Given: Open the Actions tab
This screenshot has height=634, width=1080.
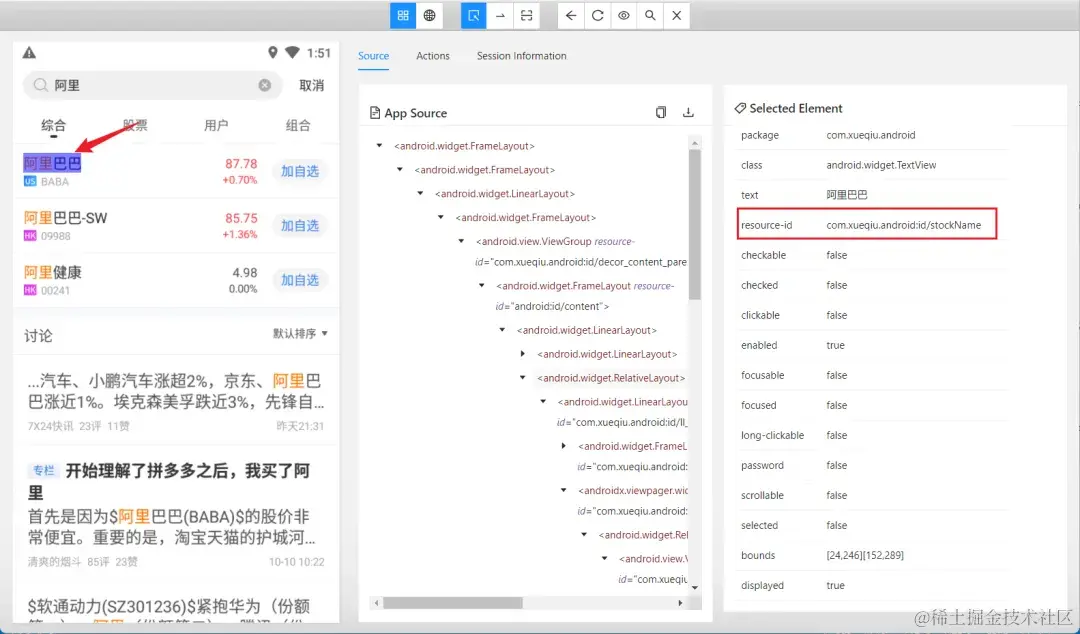Looking at the screenshot, I should [x=433, y=56].
